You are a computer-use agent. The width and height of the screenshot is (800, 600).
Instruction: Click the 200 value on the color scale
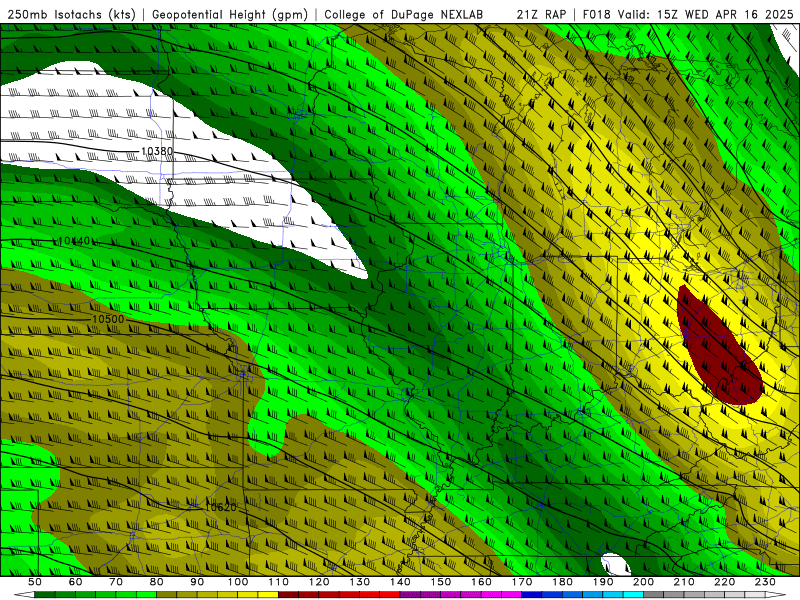tap(643, 582)
